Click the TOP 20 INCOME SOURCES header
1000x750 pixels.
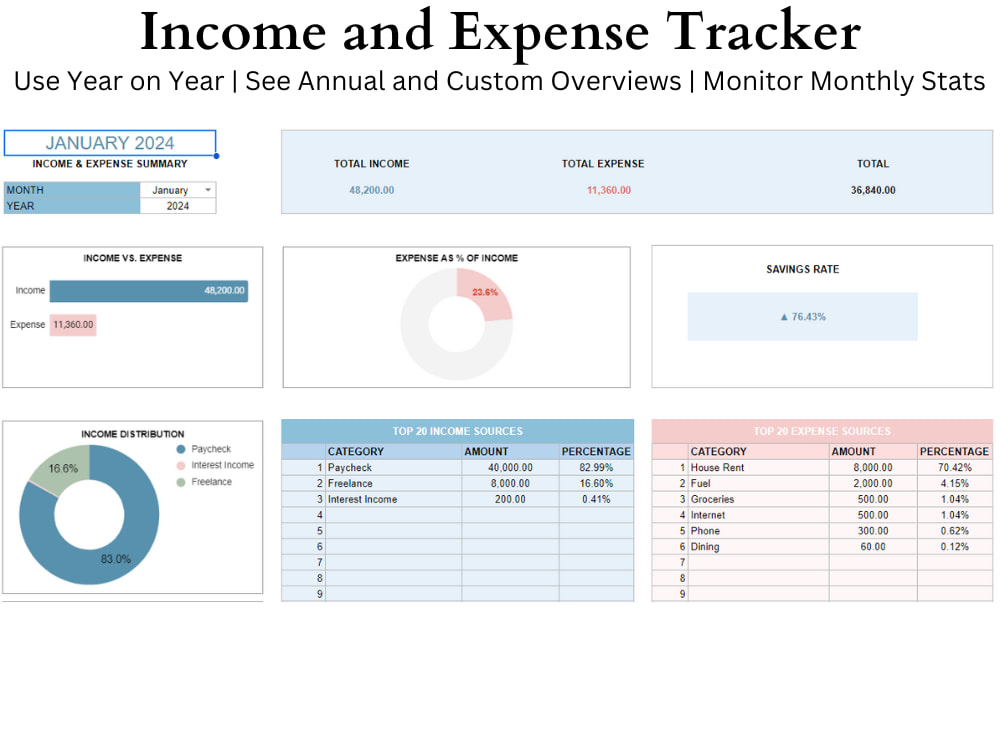coord(457,432)
